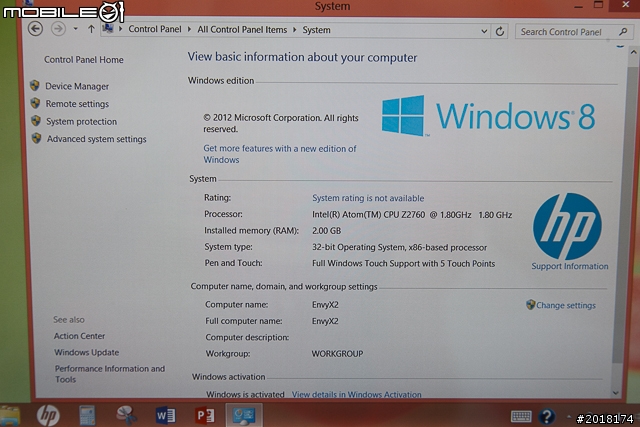Click the processor value Intel Atom Z2760

coord(412,215)
